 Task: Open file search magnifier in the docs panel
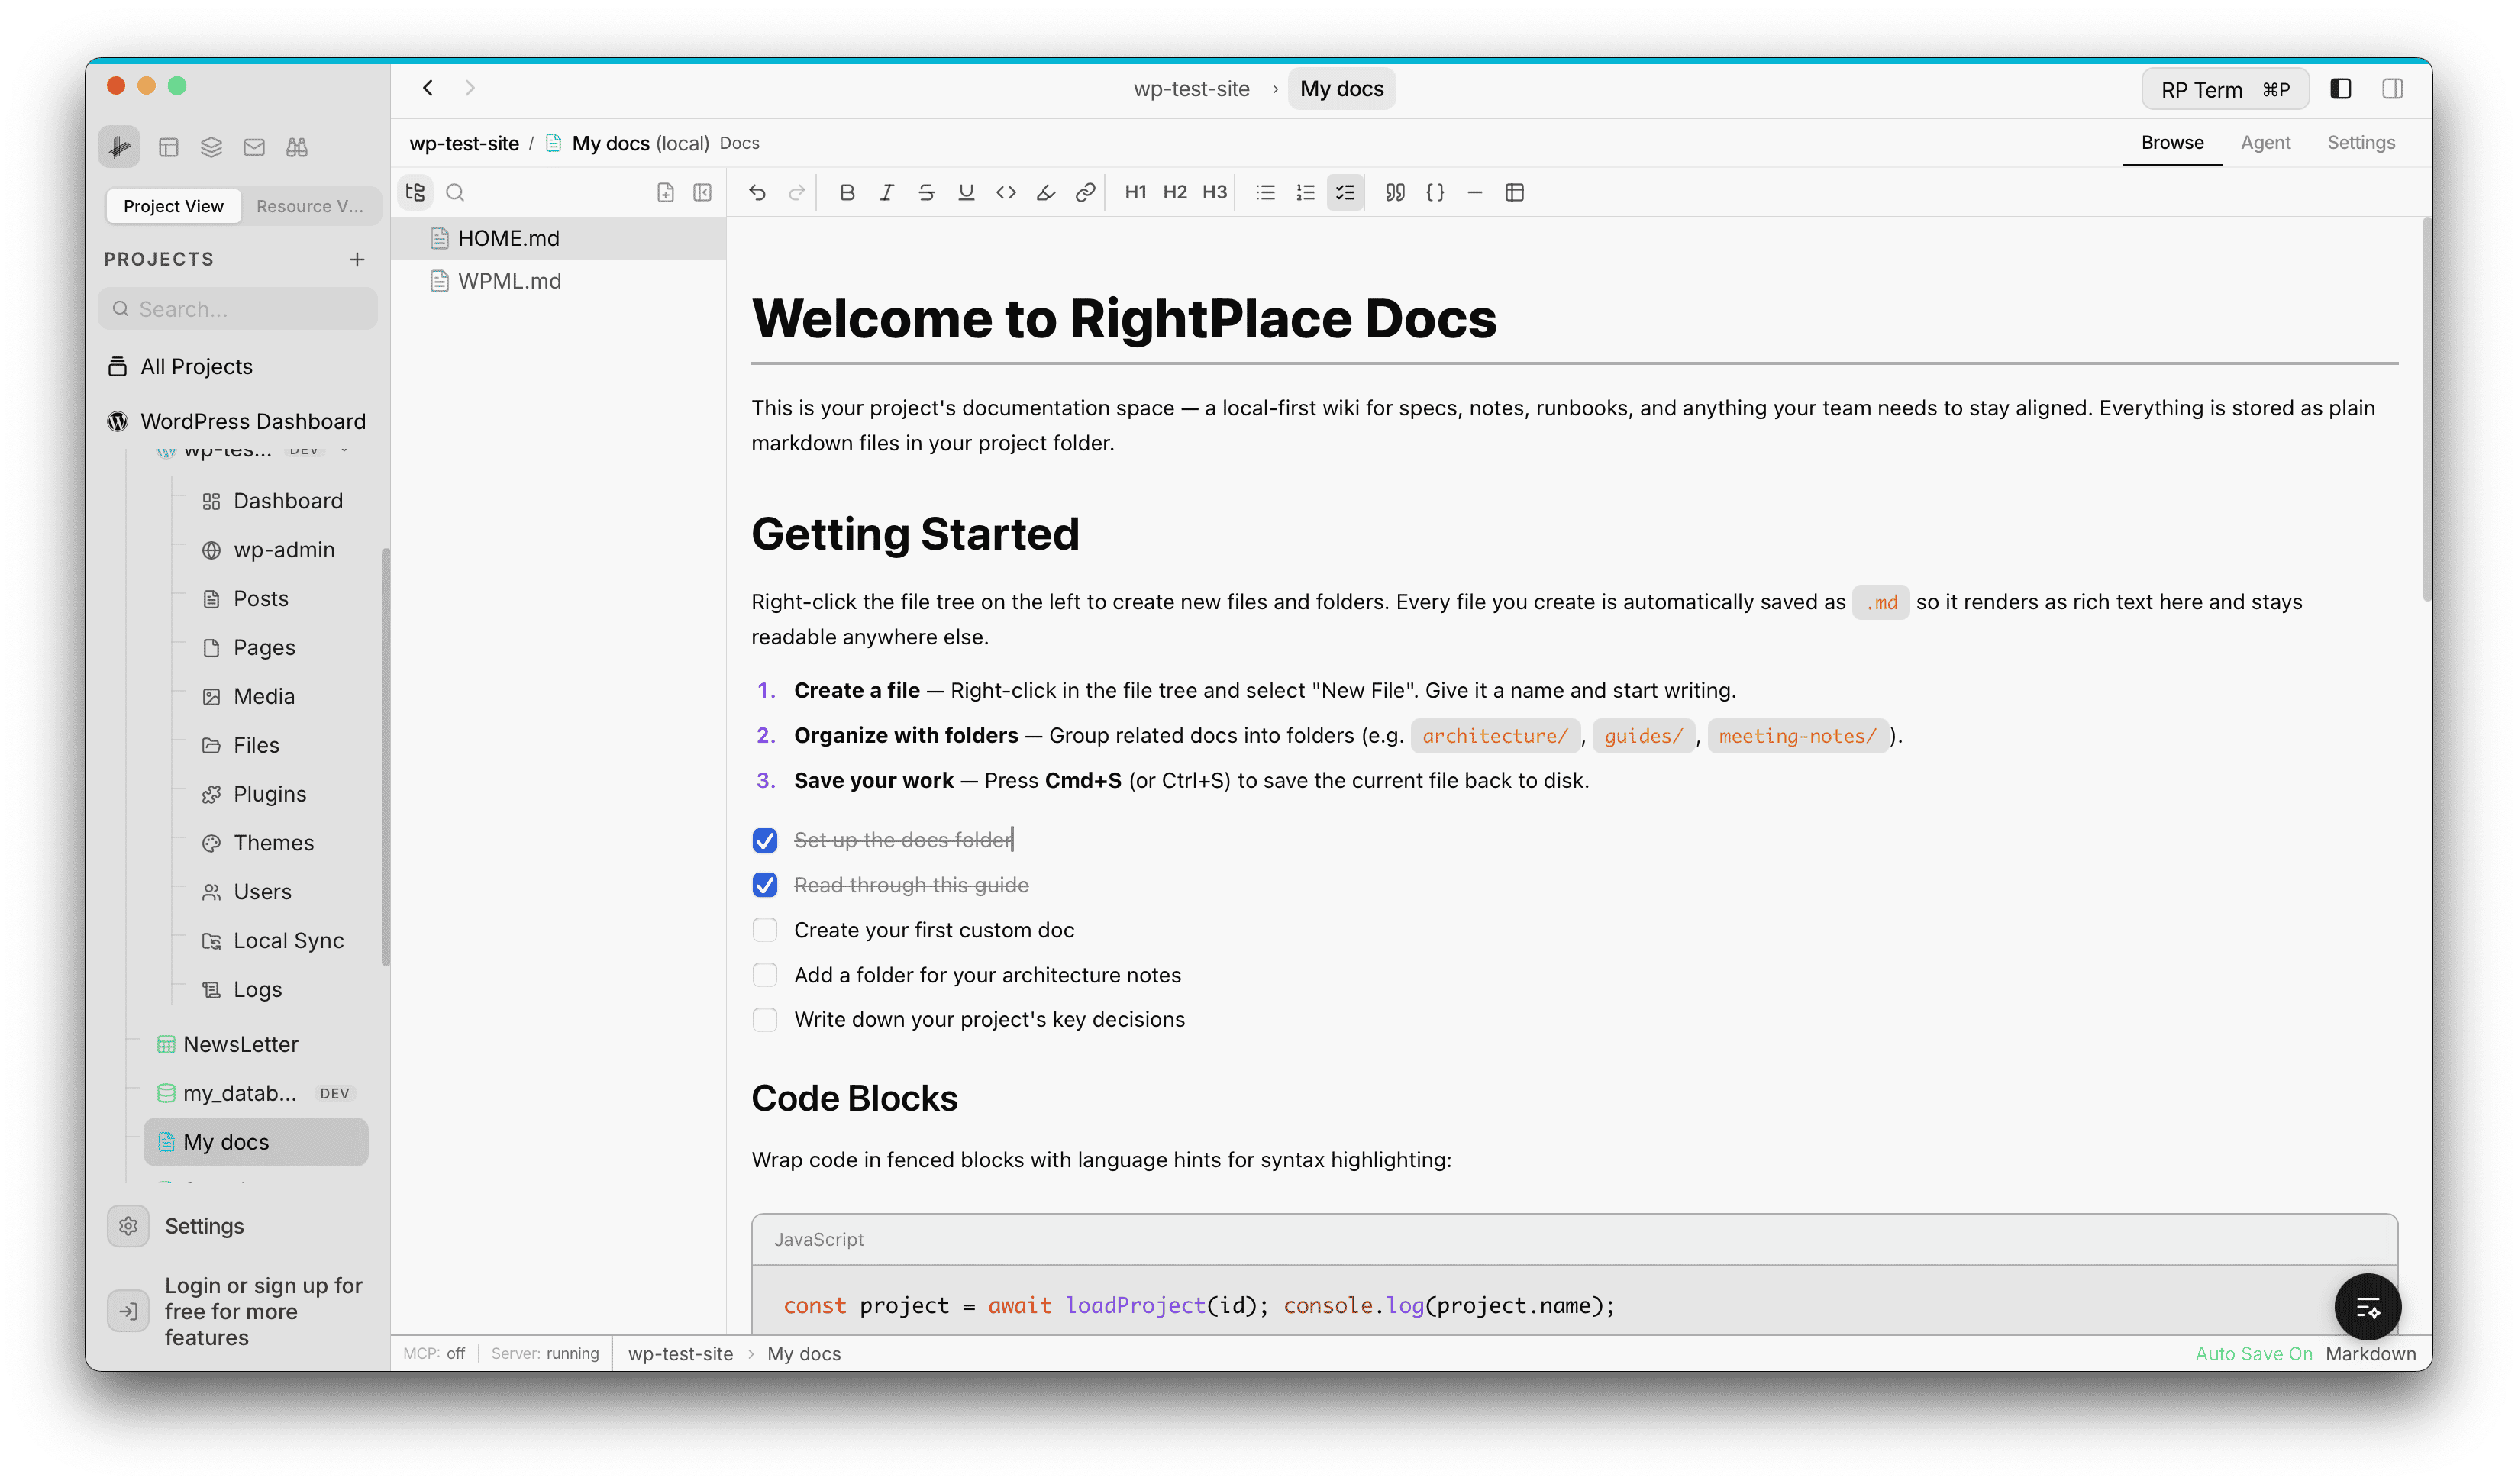(x=455, y=192)
